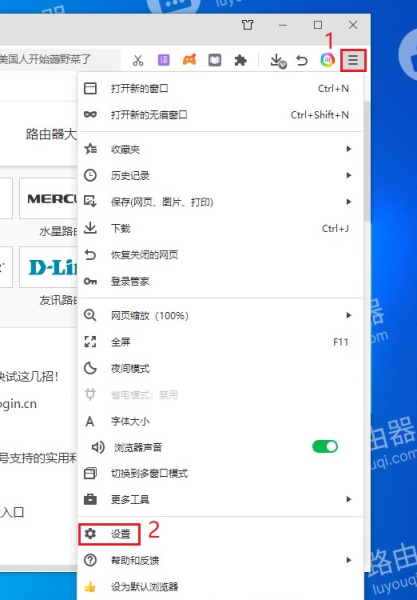Enable 夜间模式 from the menu
The height and width of the screenshot is (600, 417).
click(220, 368)
